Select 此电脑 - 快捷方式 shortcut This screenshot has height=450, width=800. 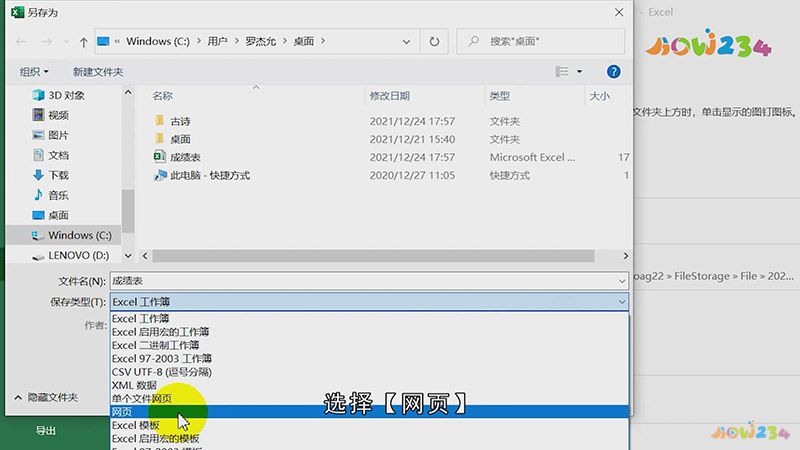point(210,176)
